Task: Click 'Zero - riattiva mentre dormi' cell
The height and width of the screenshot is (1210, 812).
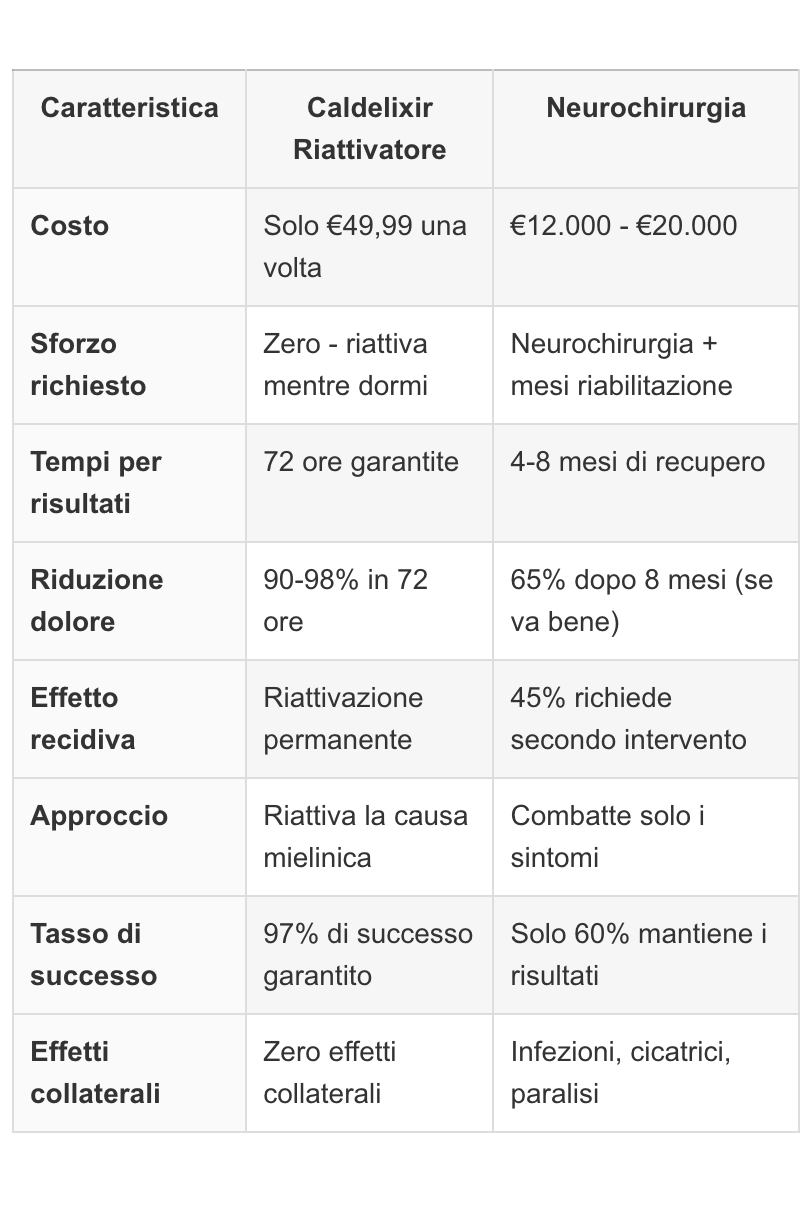Action: click(x=345, y=364)
